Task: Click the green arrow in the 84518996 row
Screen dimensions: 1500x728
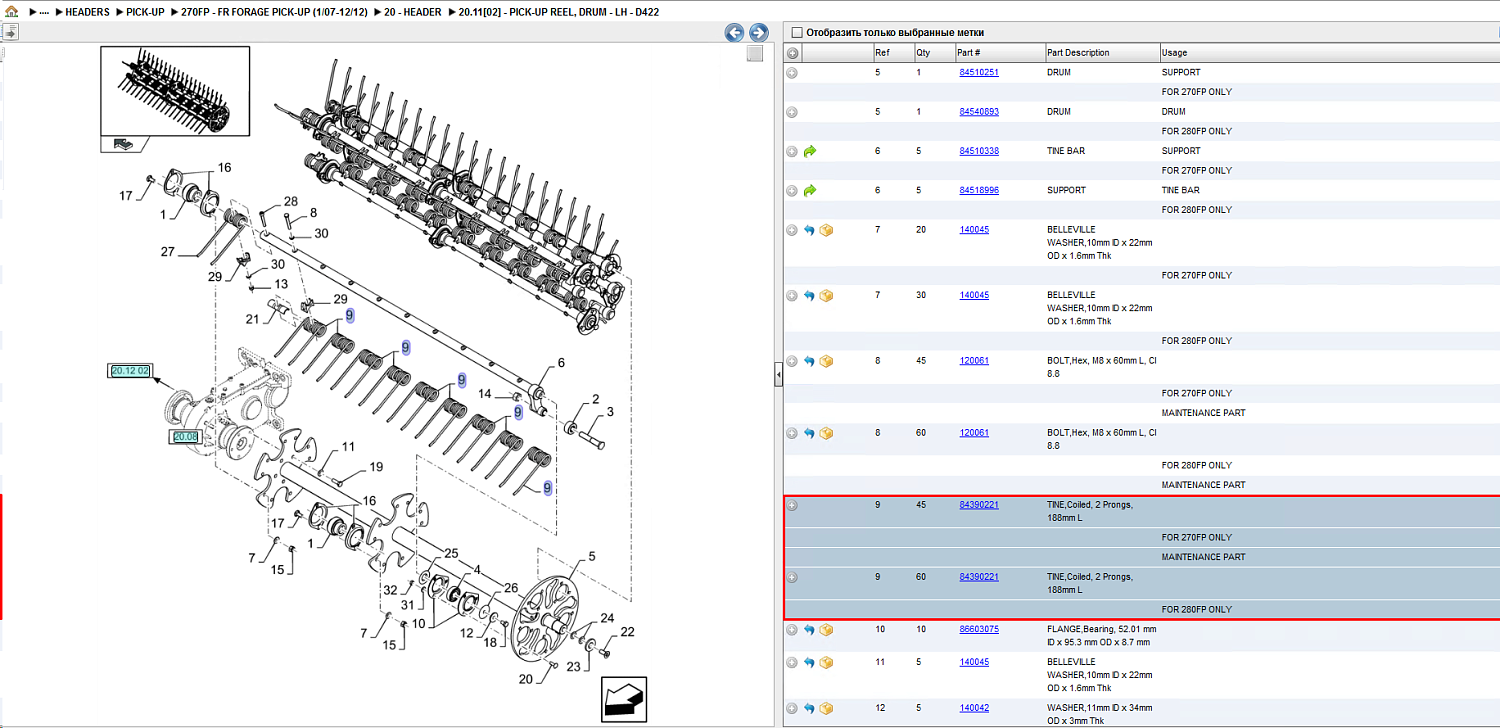Action: pyautogui.click(x=810, y=190)
